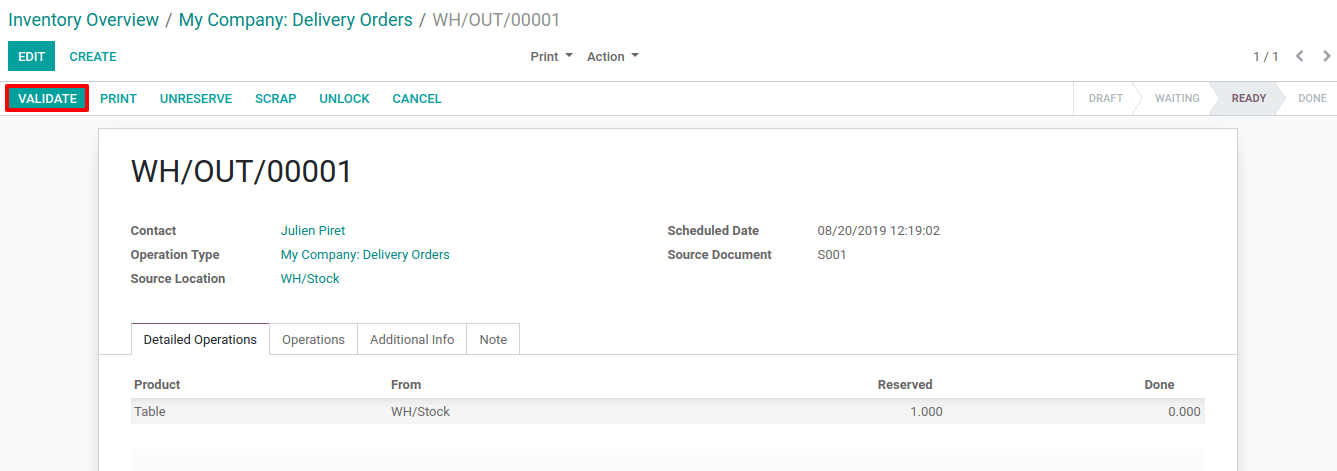Switch to the Operations tab

(313, 340)
